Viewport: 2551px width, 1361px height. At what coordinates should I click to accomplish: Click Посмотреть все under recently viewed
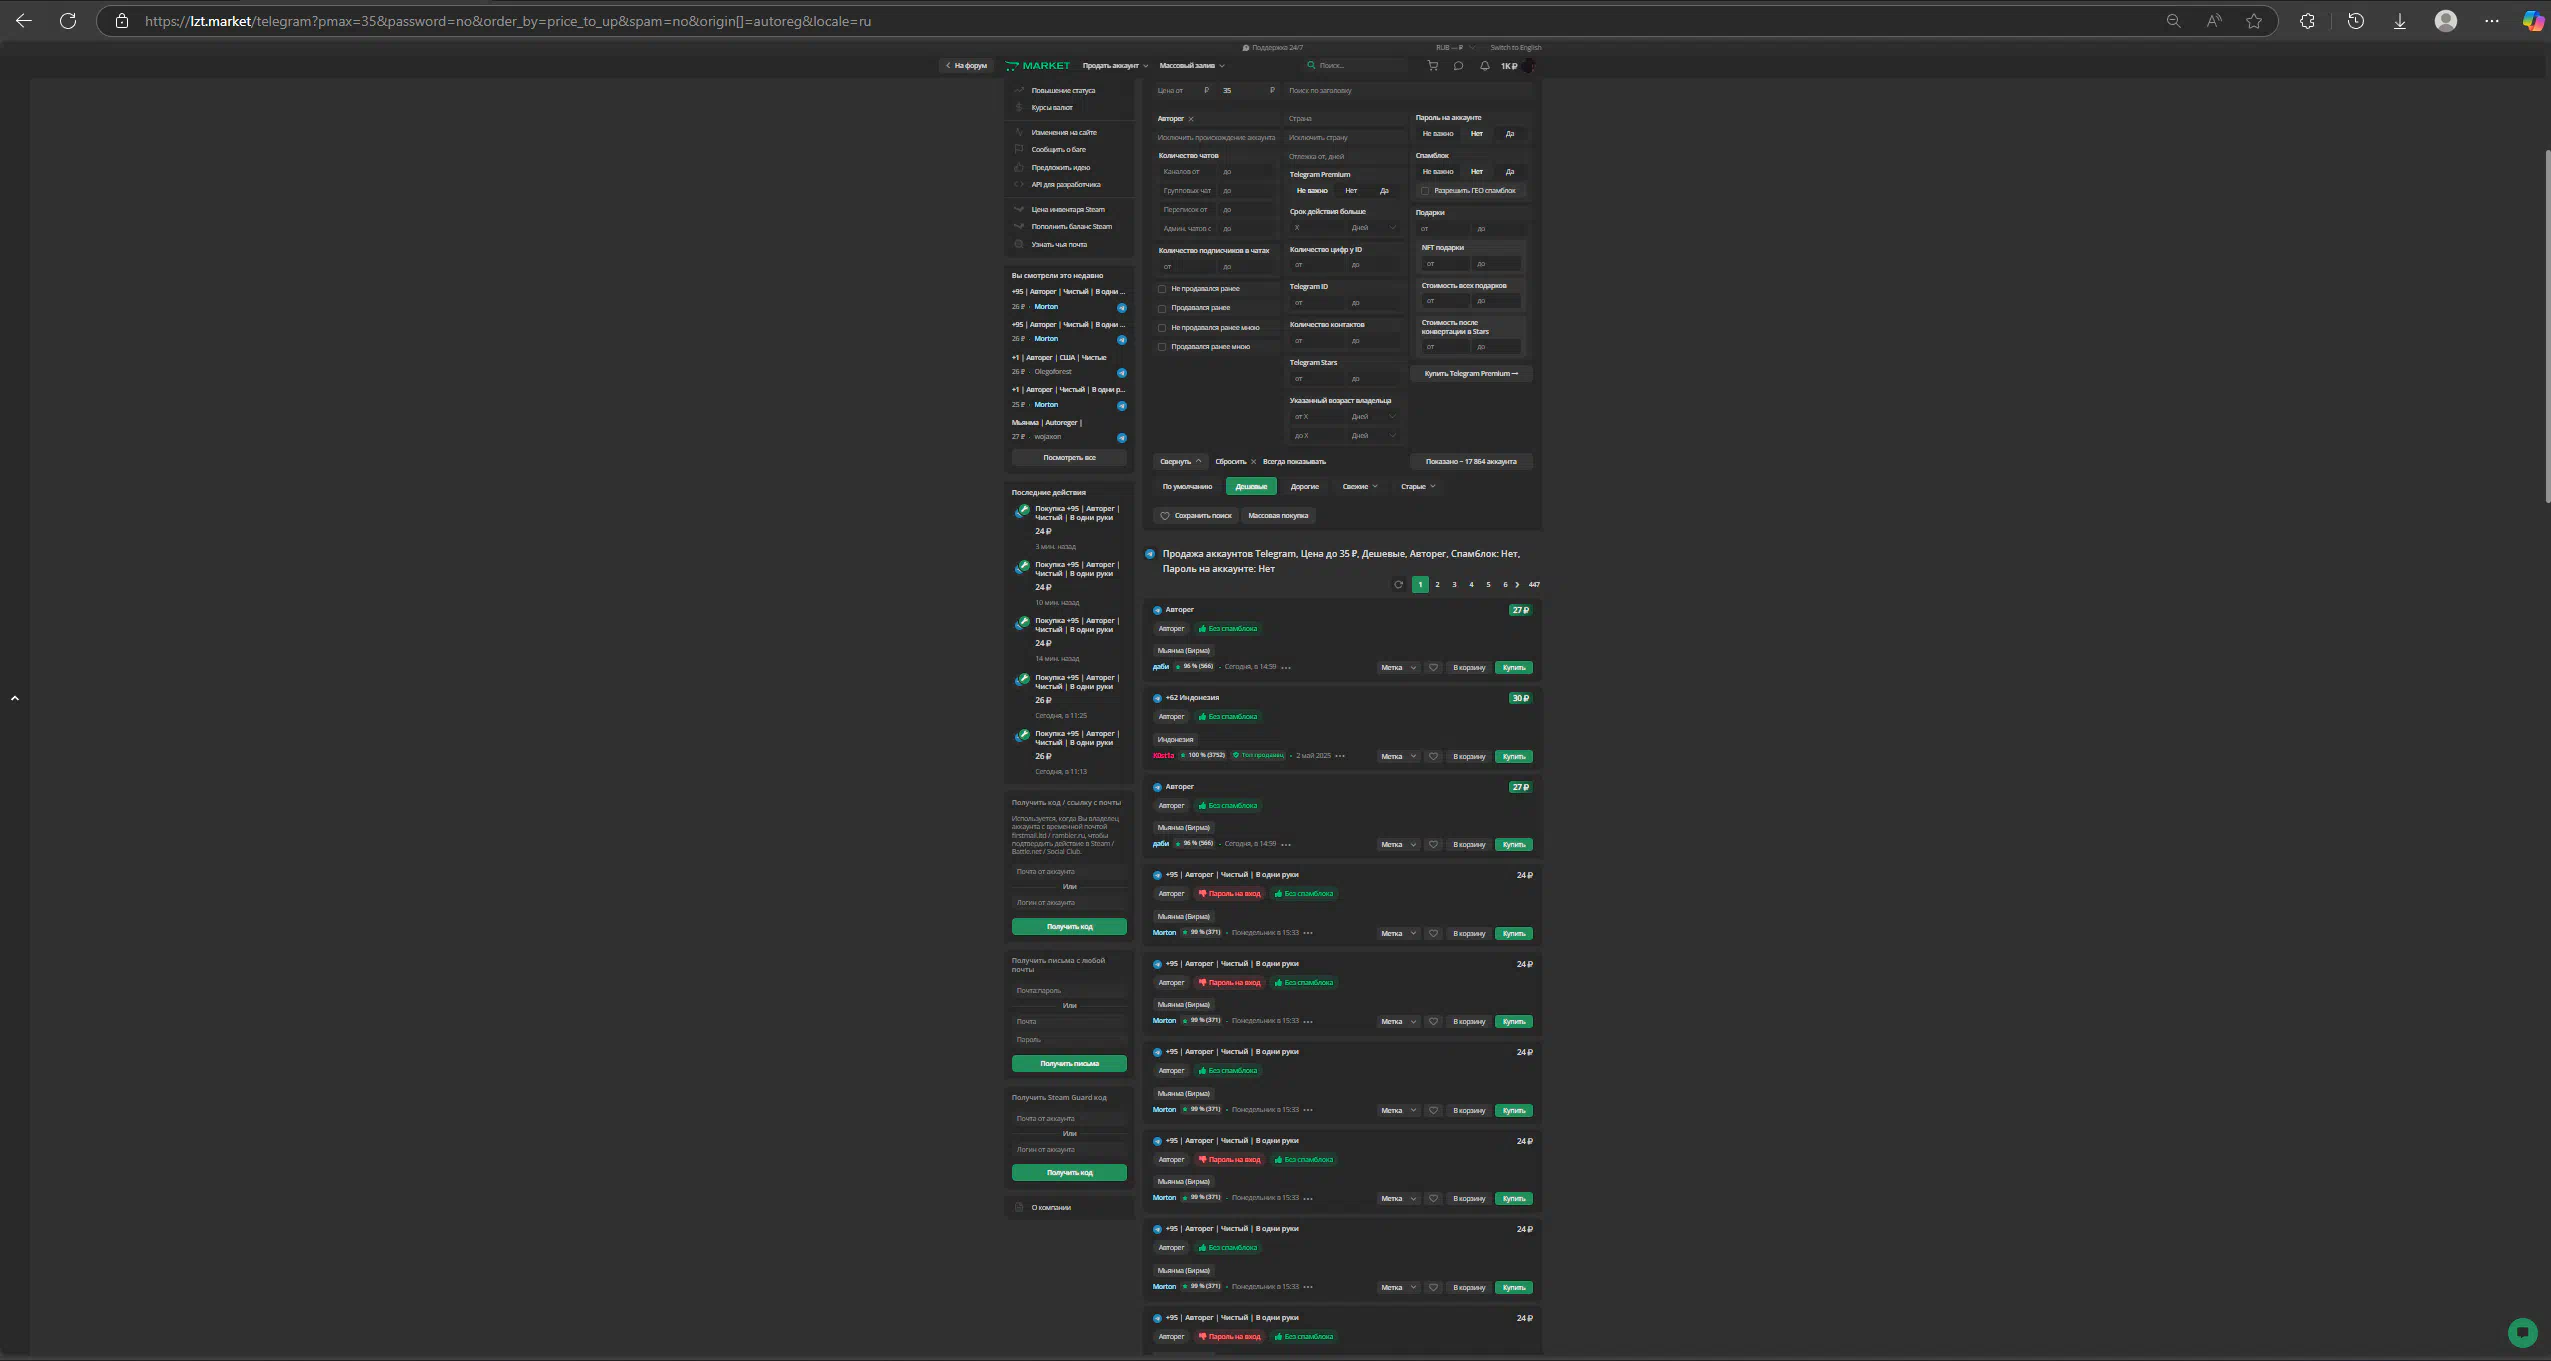[1069, 458]
